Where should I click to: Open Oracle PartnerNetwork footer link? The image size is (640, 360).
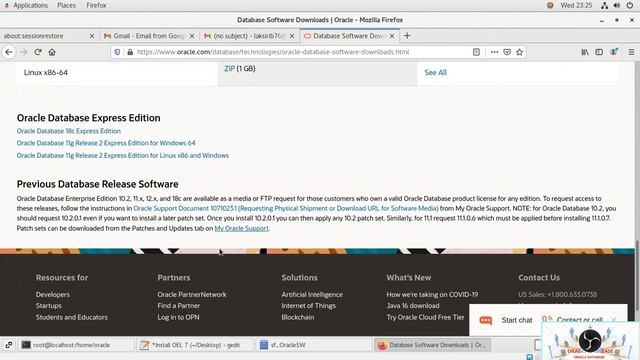[x=192, y=295]
